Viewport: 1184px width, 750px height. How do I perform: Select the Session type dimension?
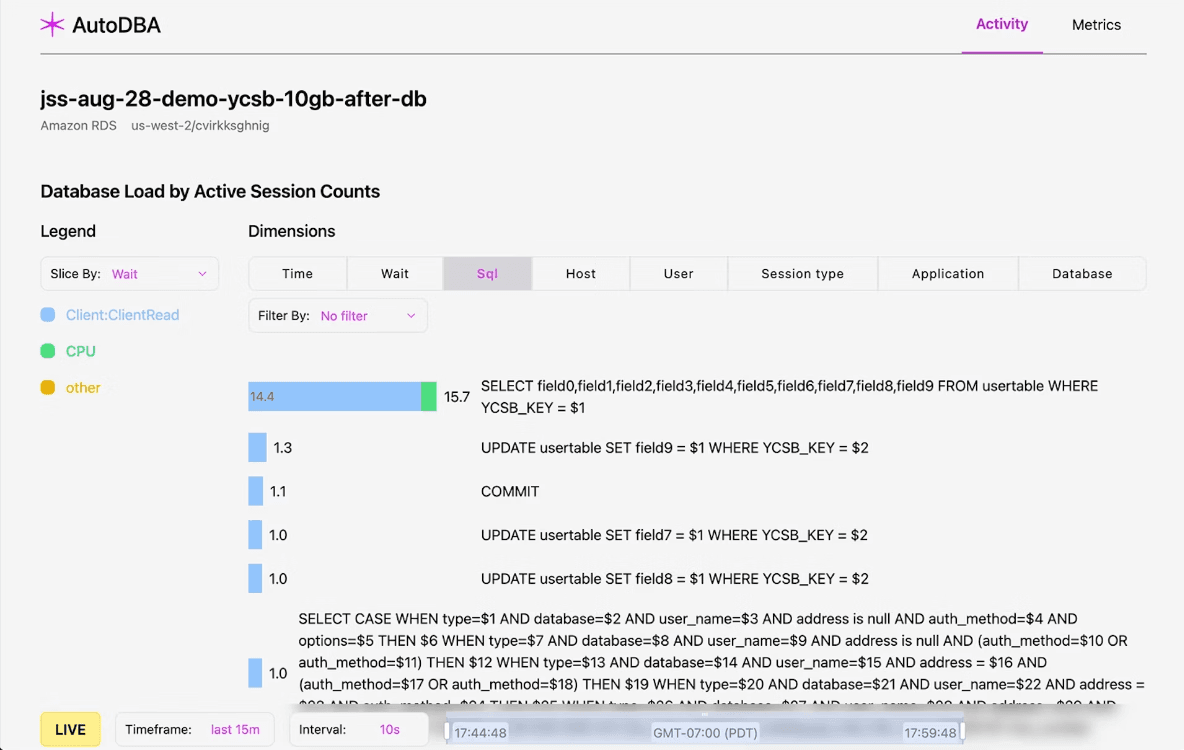tap(802, 274)
